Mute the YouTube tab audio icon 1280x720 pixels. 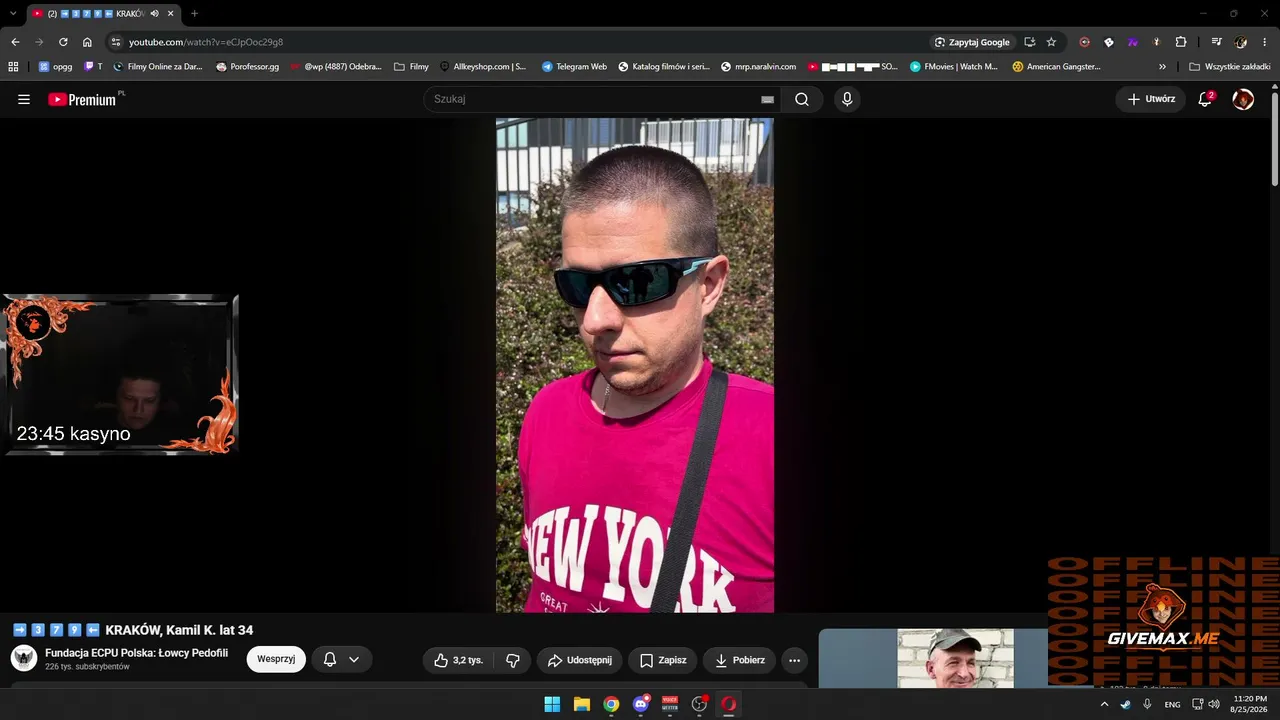point(155,13)
